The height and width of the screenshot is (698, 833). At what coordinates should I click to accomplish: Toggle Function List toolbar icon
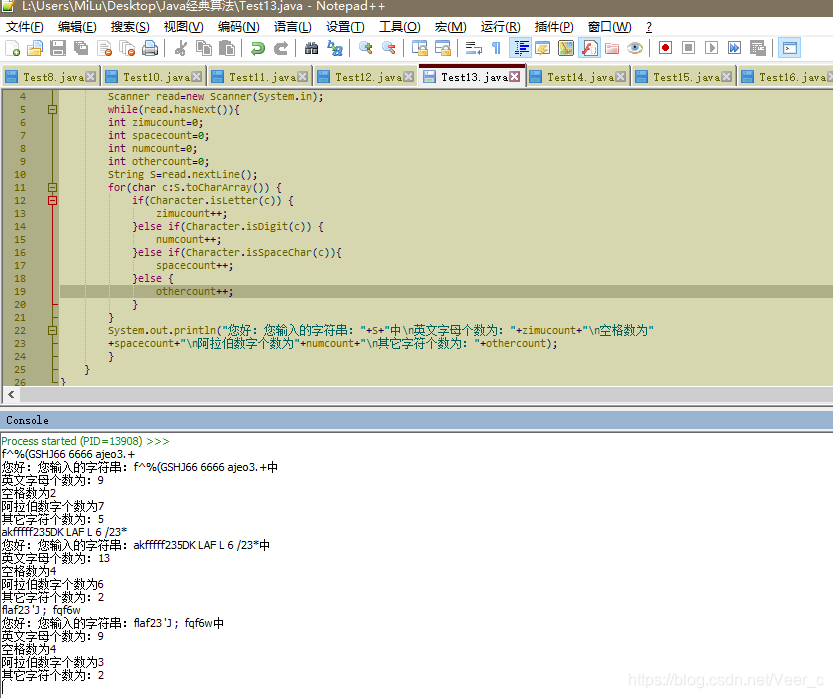click(589, 48)
